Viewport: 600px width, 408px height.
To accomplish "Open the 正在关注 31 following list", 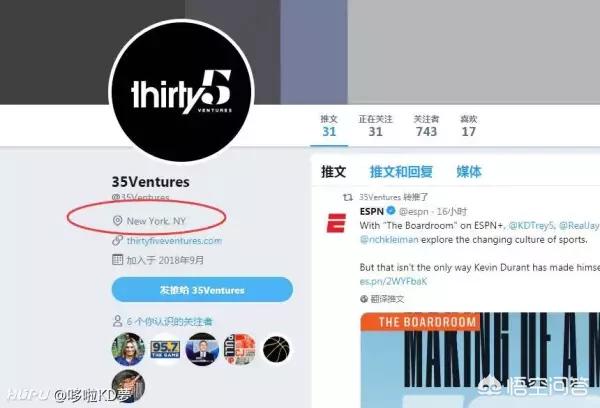I will coord(375,126).
